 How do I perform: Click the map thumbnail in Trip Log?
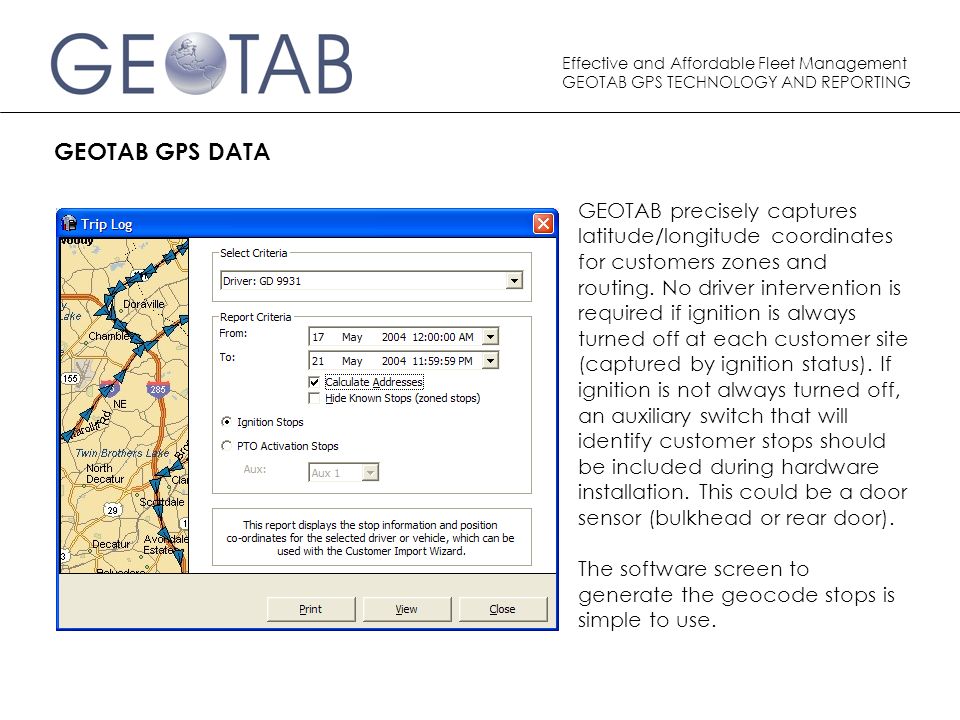pyautogui.click(x=124, y=406)
